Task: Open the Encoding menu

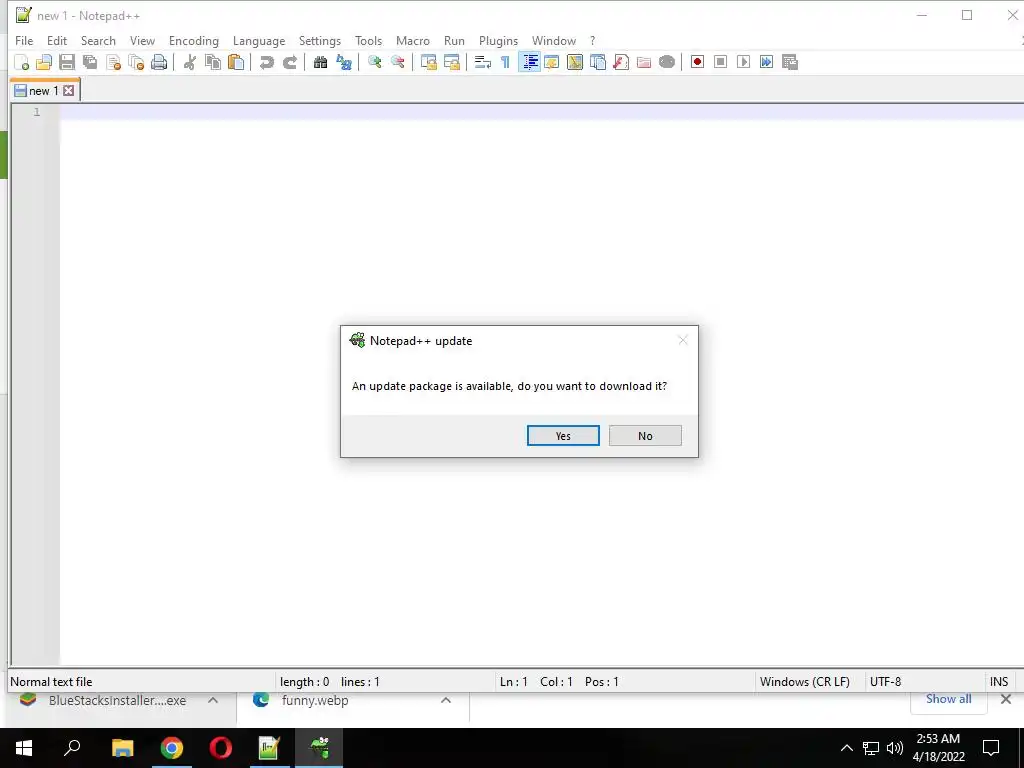Action: pyautogui.click(x=194, y=40)
